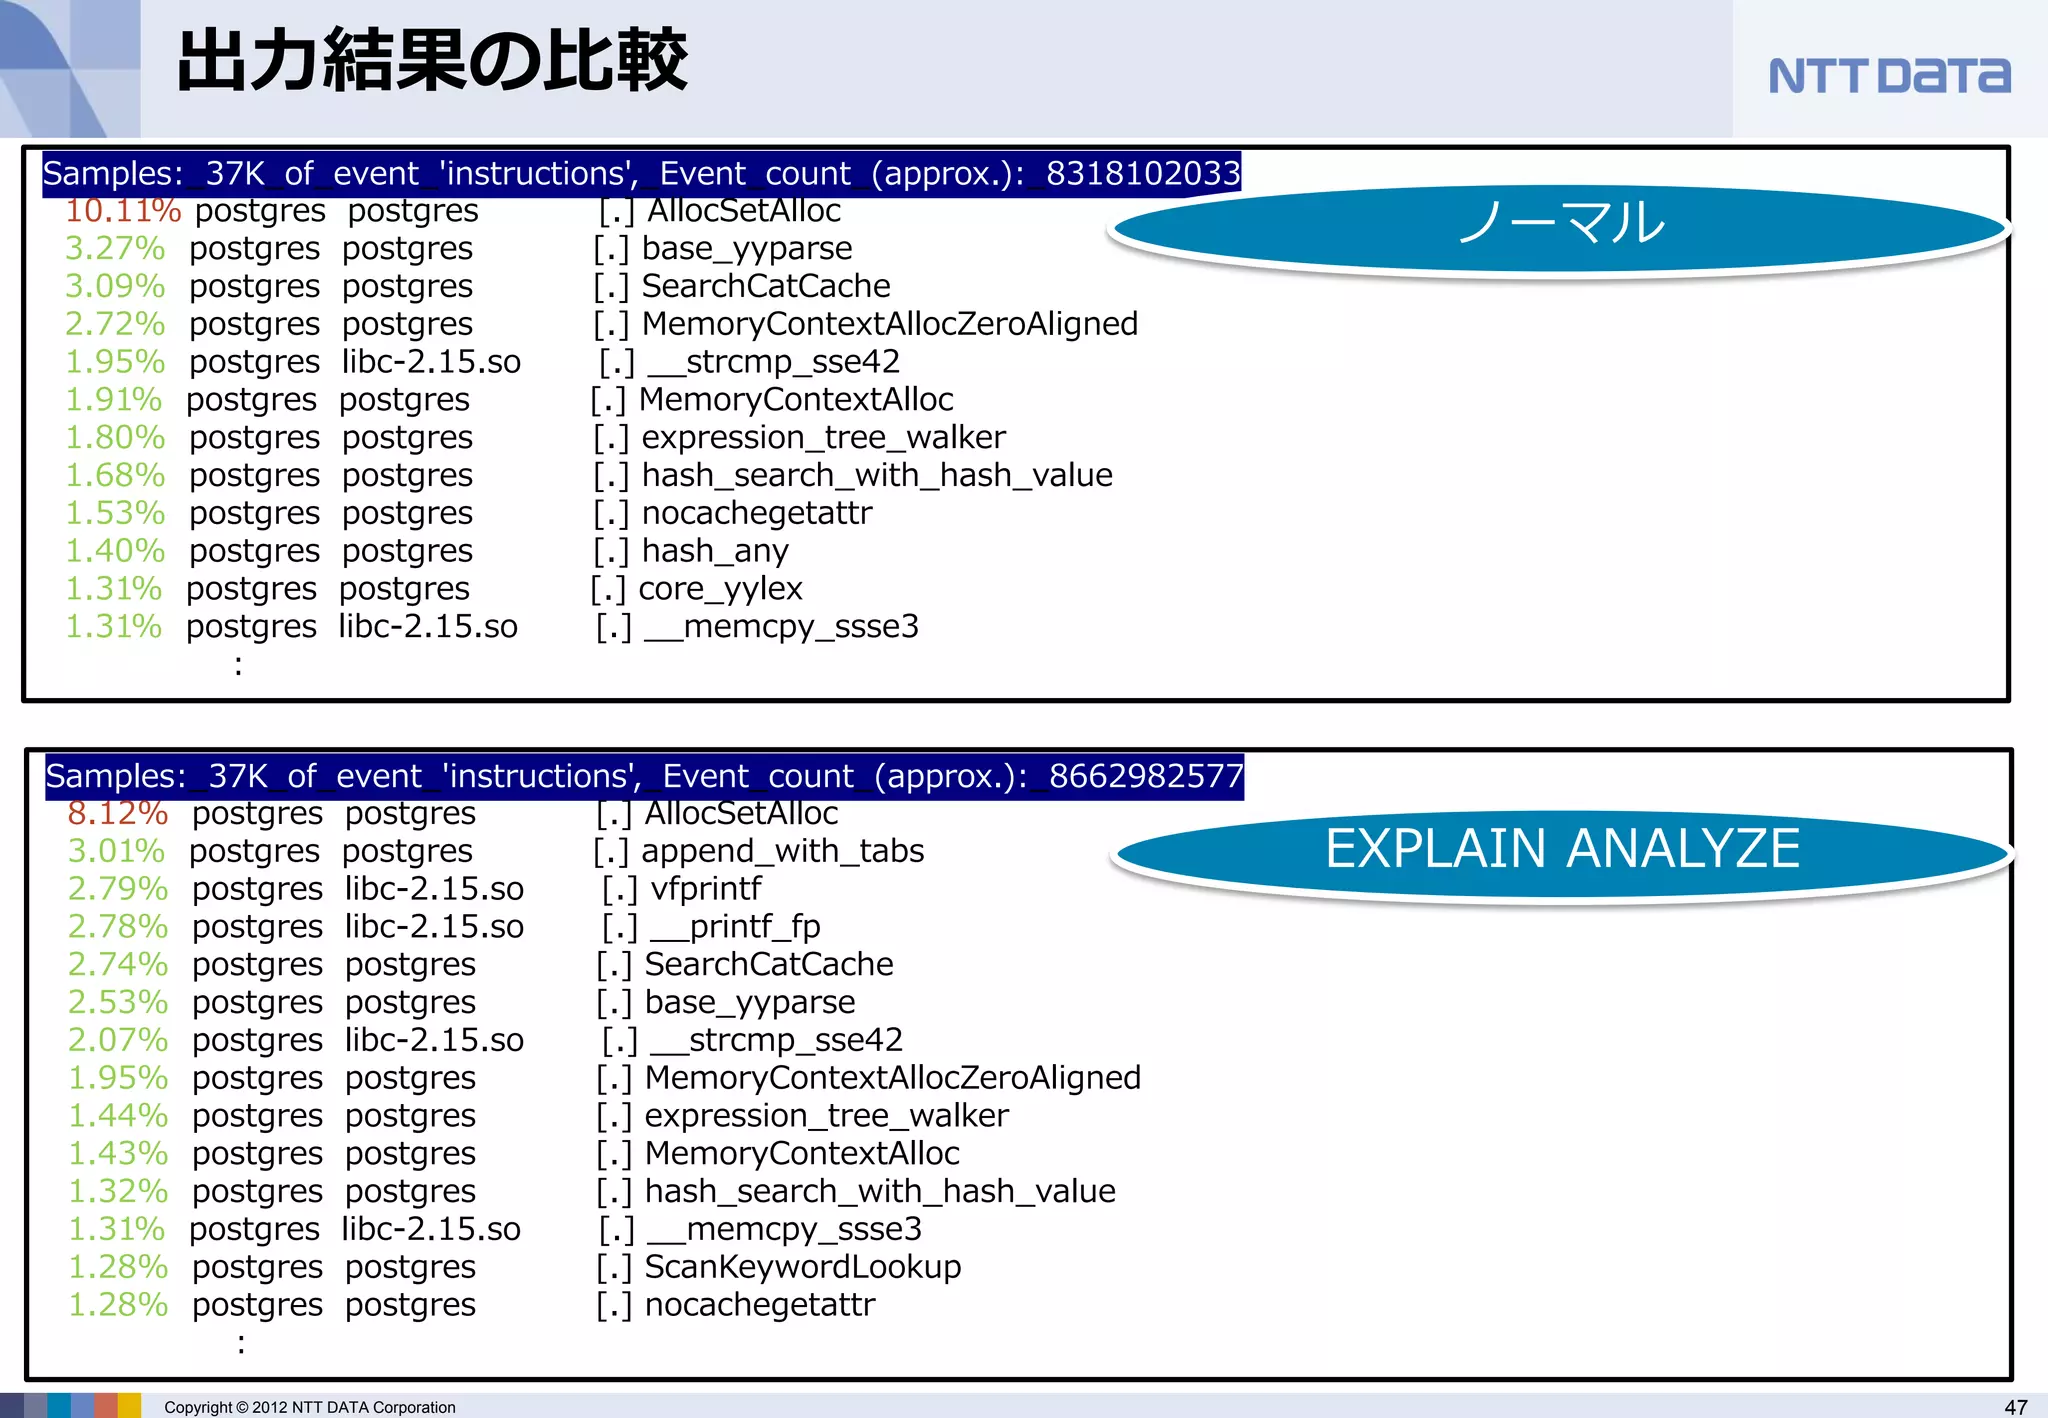Click MemoryContextAlloc in the 1.91% row
Screen dimensions: 2048x1418
pos(796,400)
